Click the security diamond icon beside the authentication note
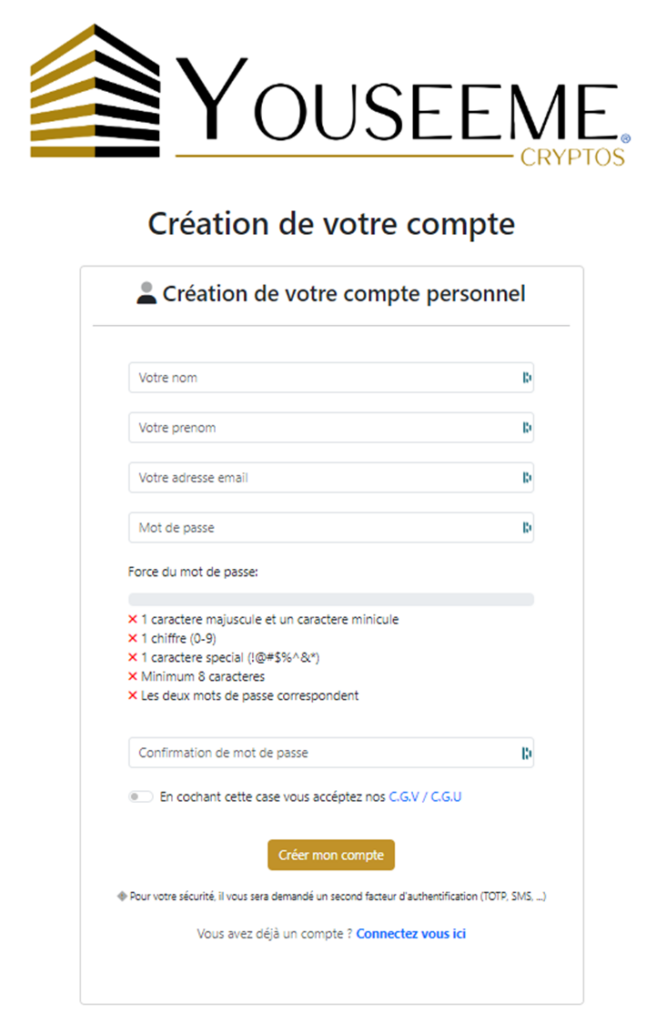 coord(122,896)
